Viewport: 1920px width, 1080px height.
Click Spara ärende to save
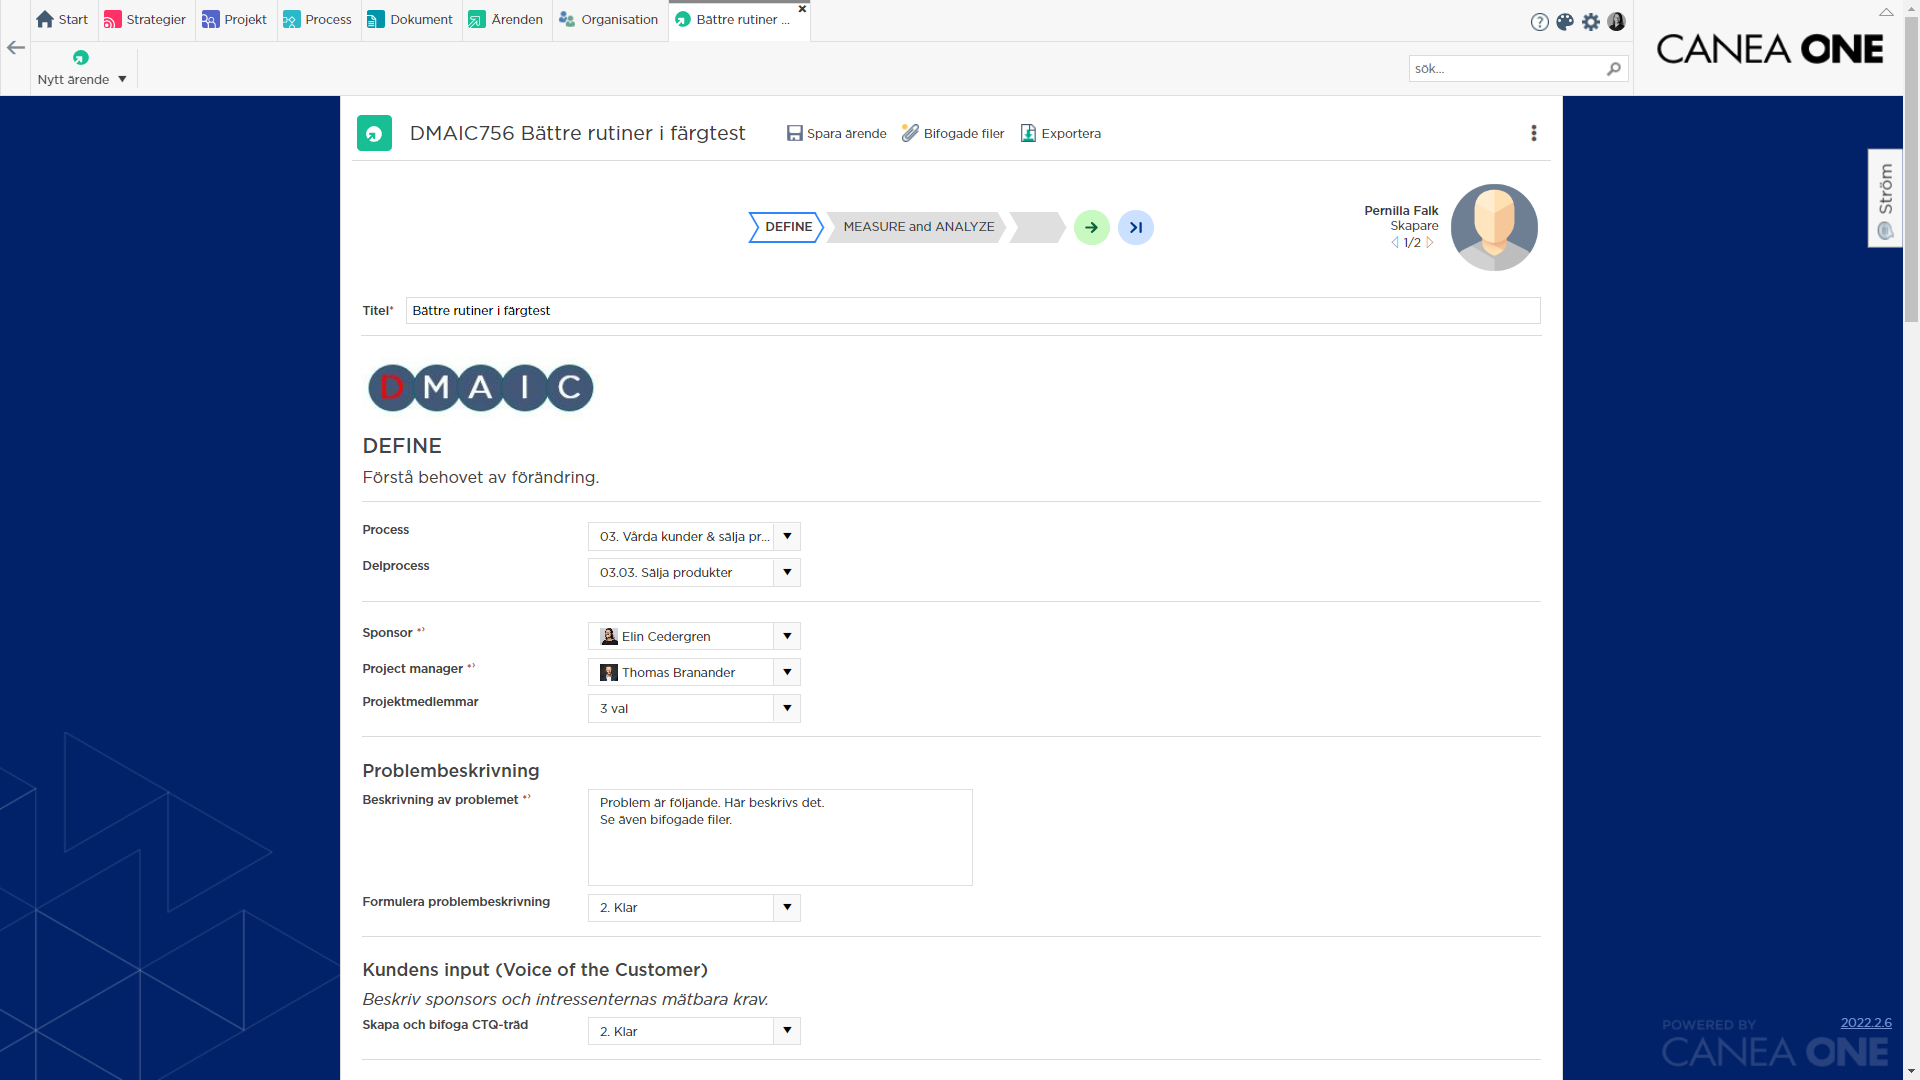(x=836, y=133)
